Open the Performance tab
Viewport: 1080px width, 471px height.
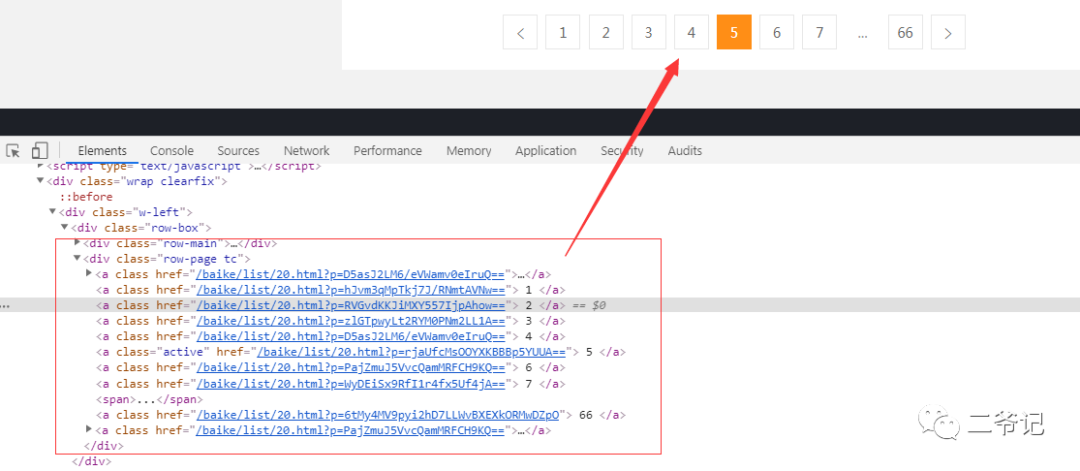click(x=387, y=151)
